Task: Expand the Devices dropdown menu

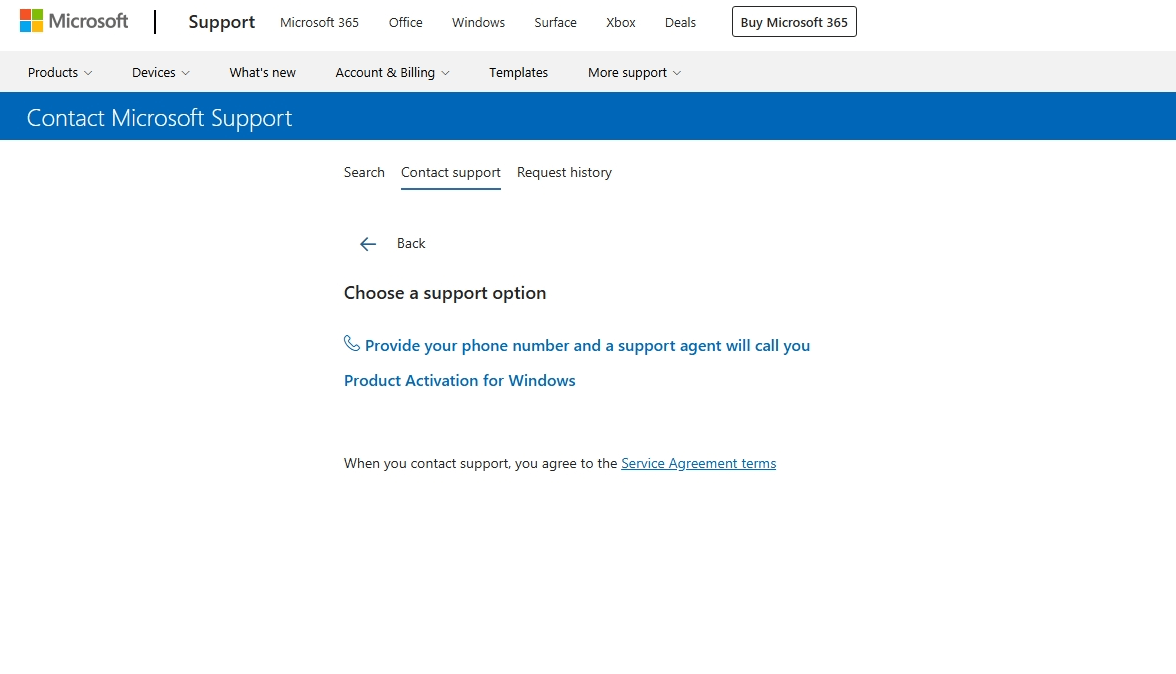Action: (160, 73)
